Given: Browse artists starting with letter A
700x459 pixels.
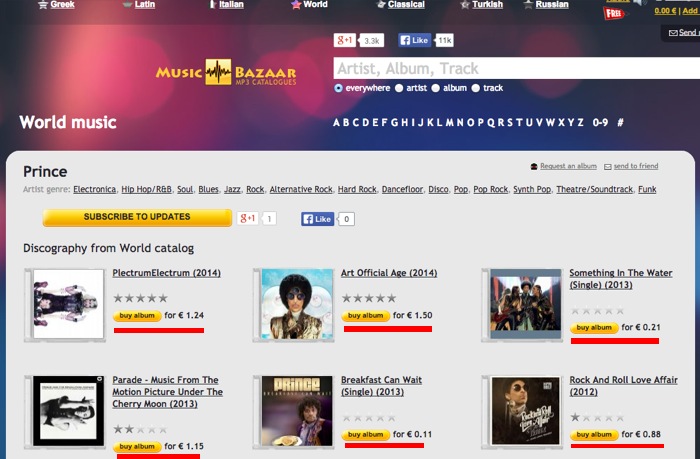Looking at the screenshot, I should point(336,122).
